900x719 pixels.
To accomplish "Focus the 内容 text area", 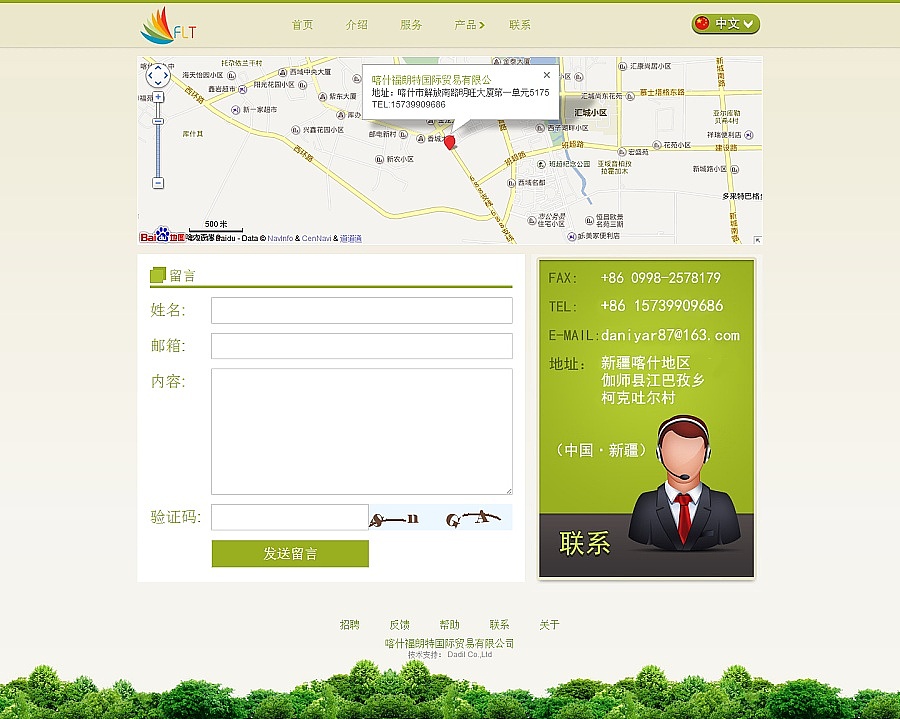I will point(362,432).
